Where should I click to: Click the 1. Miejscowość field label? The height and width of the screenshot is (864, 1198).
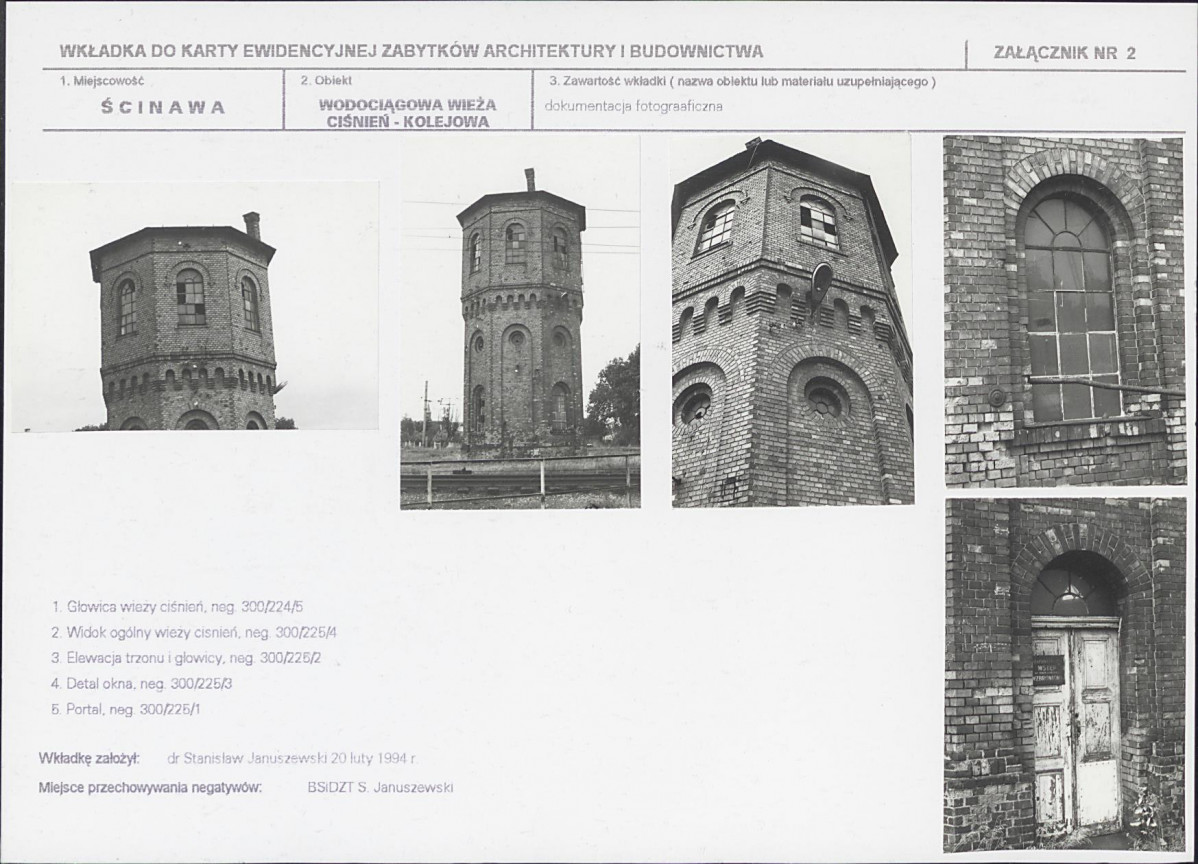coord(102,81)
